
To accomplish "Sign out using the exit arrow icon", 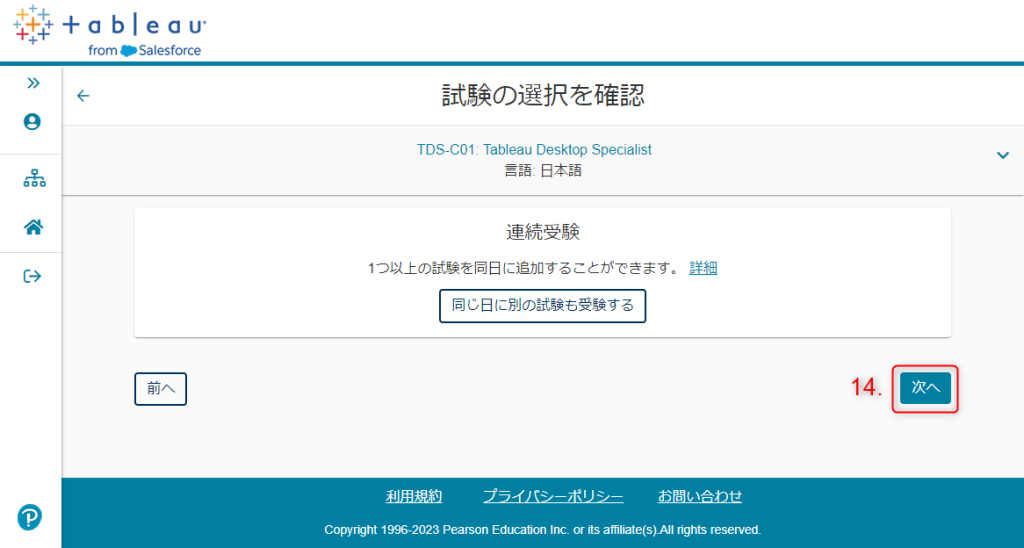I will pos(32,276).
